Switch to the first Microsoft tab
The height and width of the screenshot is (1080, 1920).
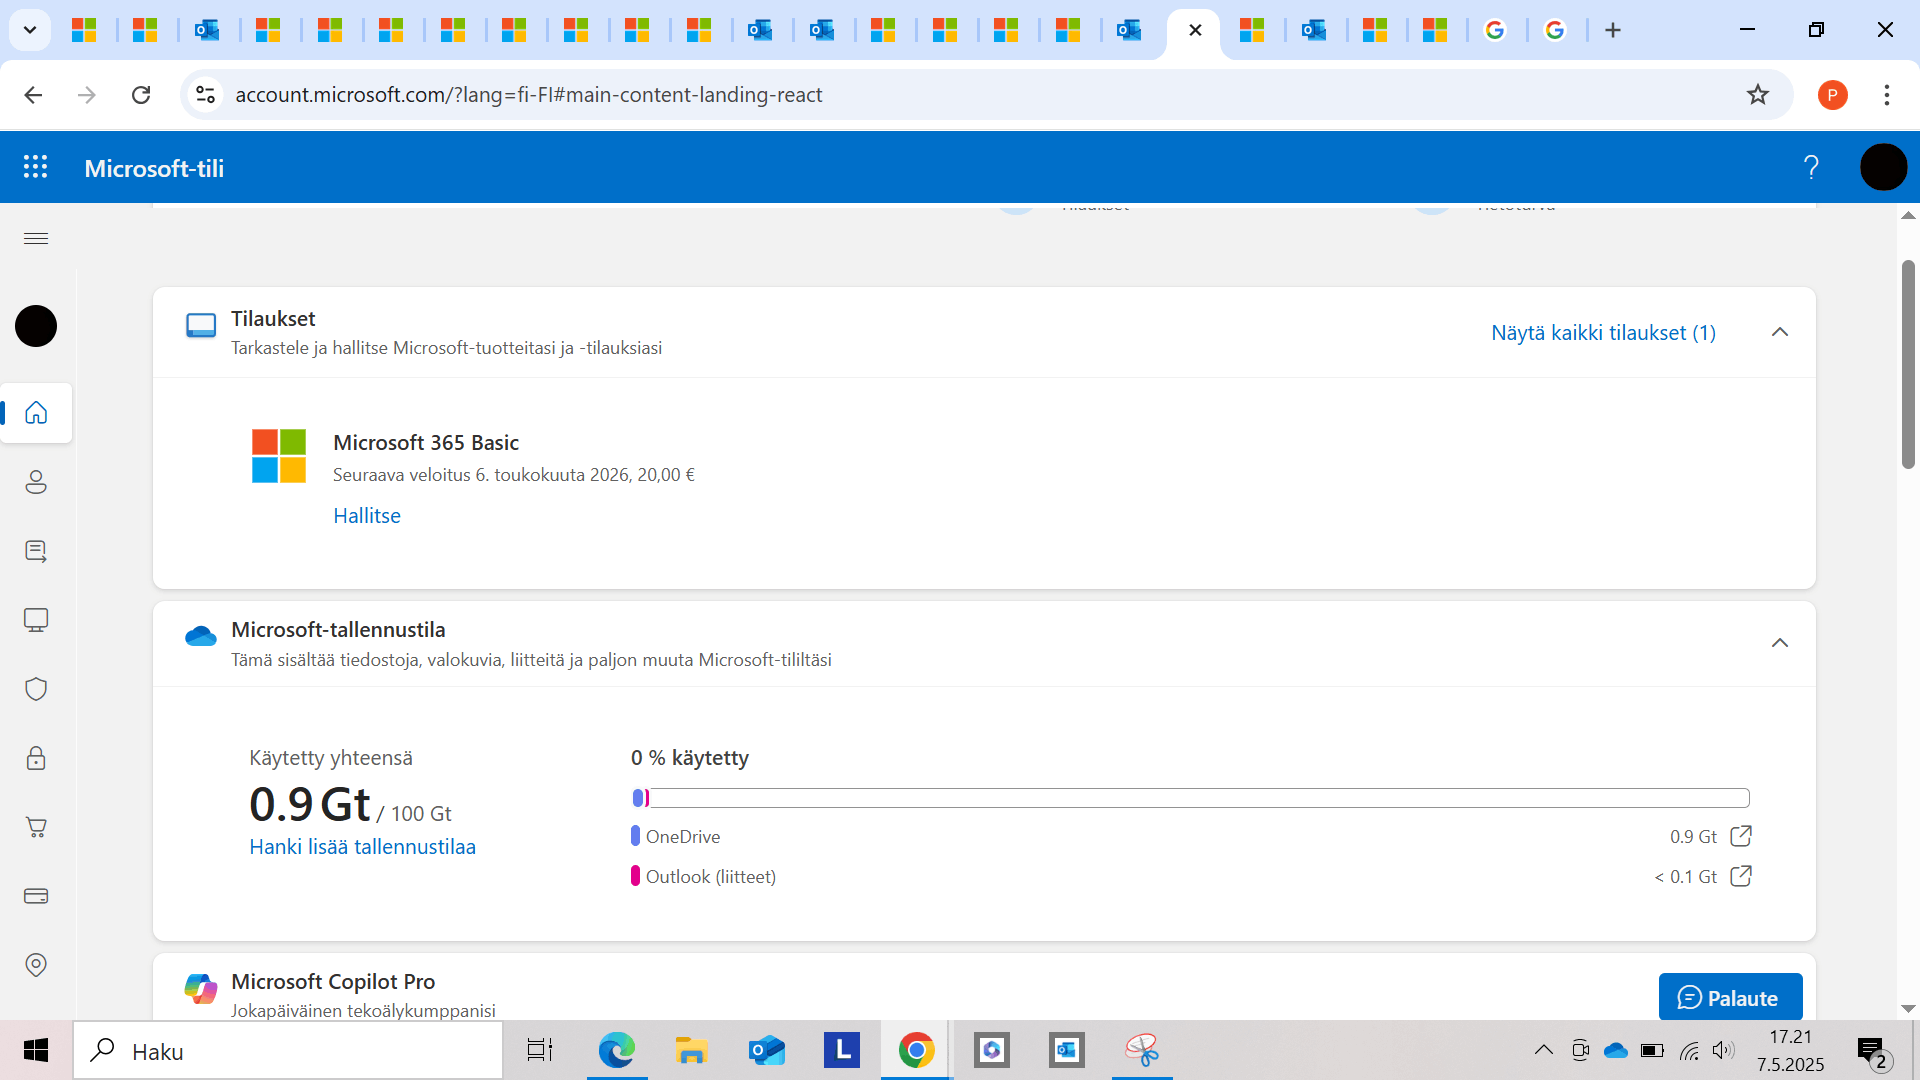(85, 30)
